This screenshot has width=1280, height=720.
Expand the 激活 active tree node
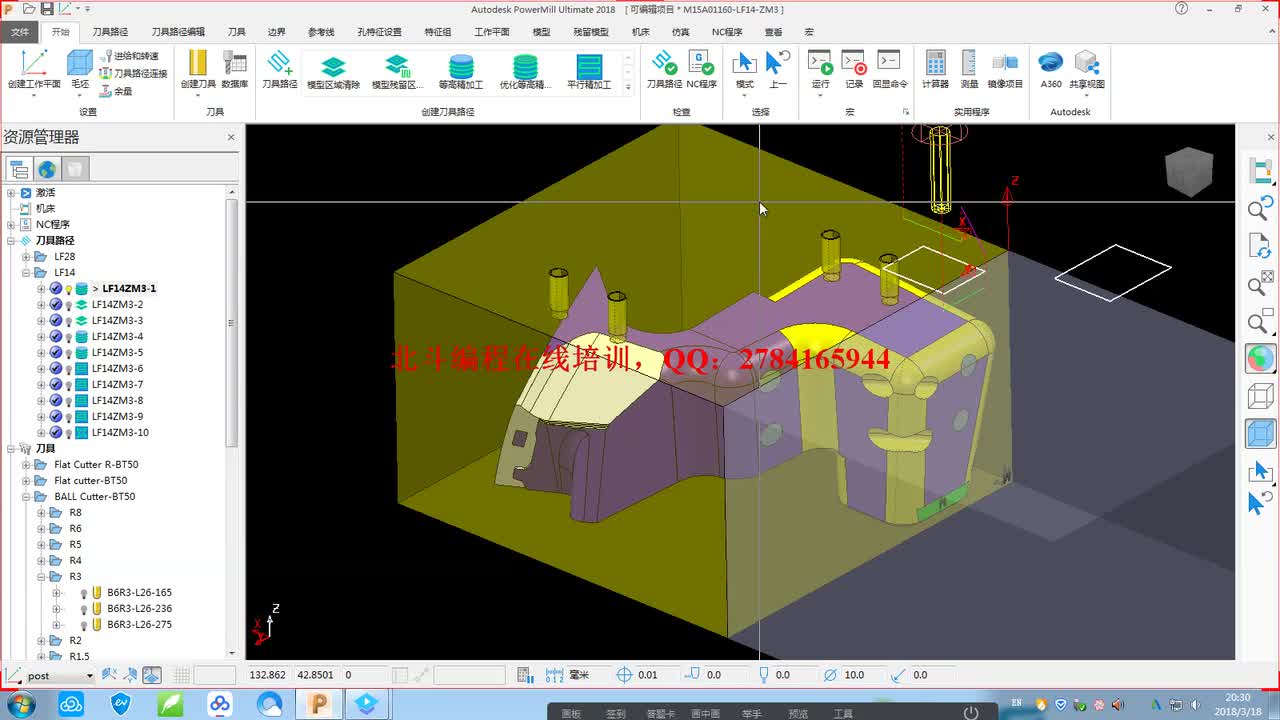pyautogui.click(x=11, y=193)
